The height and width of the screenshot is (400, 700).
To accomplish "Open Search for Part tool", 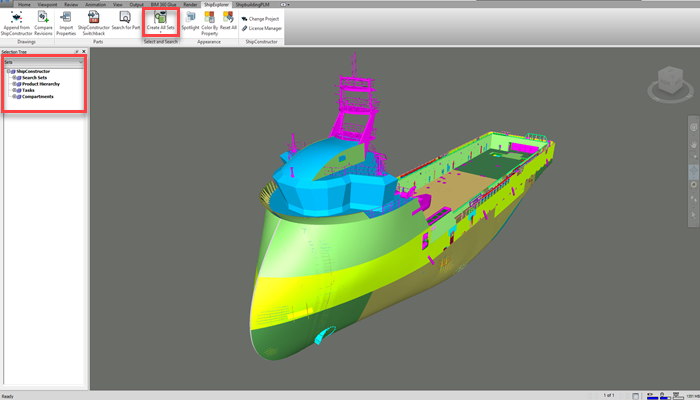I will pyautogui.click(x=125, y=18).
